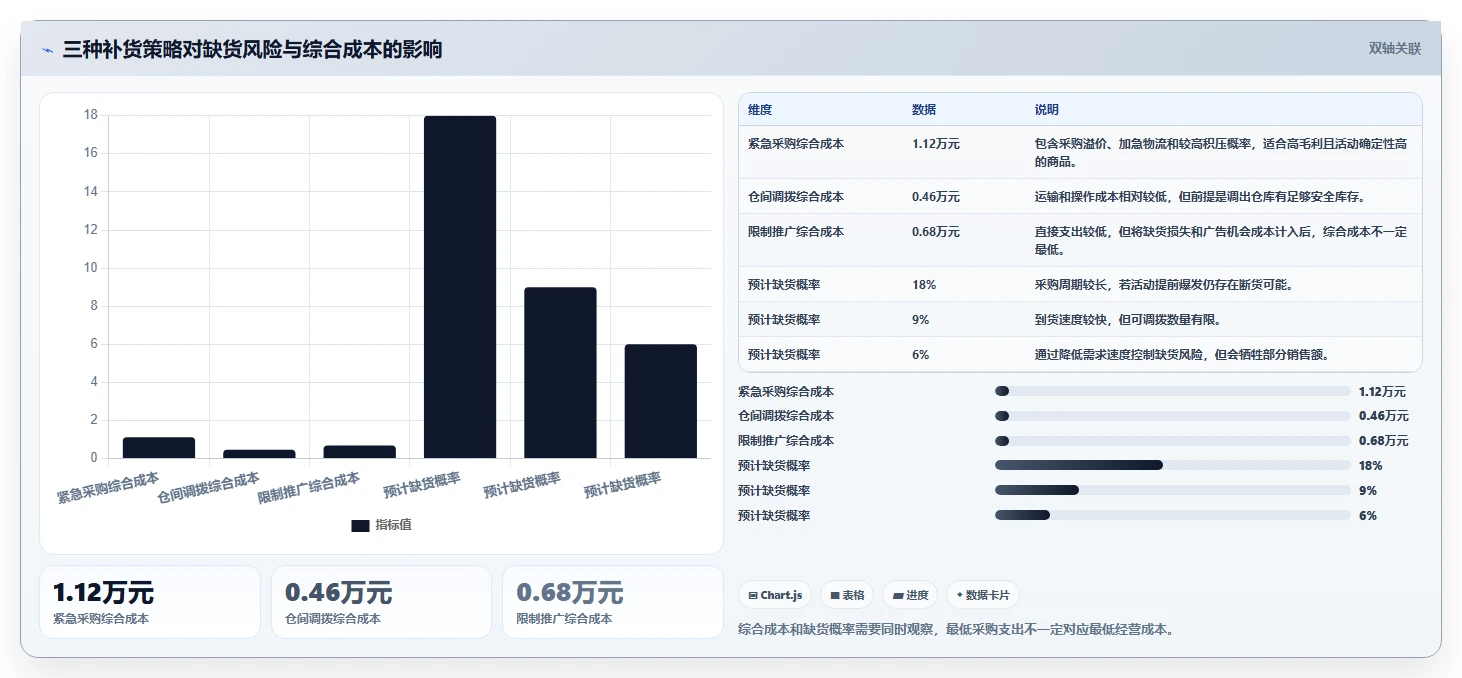Click the 限制推广综合成本 x-axis label under chart
Screen dimensions: 1462x678
tap(309, 487)
